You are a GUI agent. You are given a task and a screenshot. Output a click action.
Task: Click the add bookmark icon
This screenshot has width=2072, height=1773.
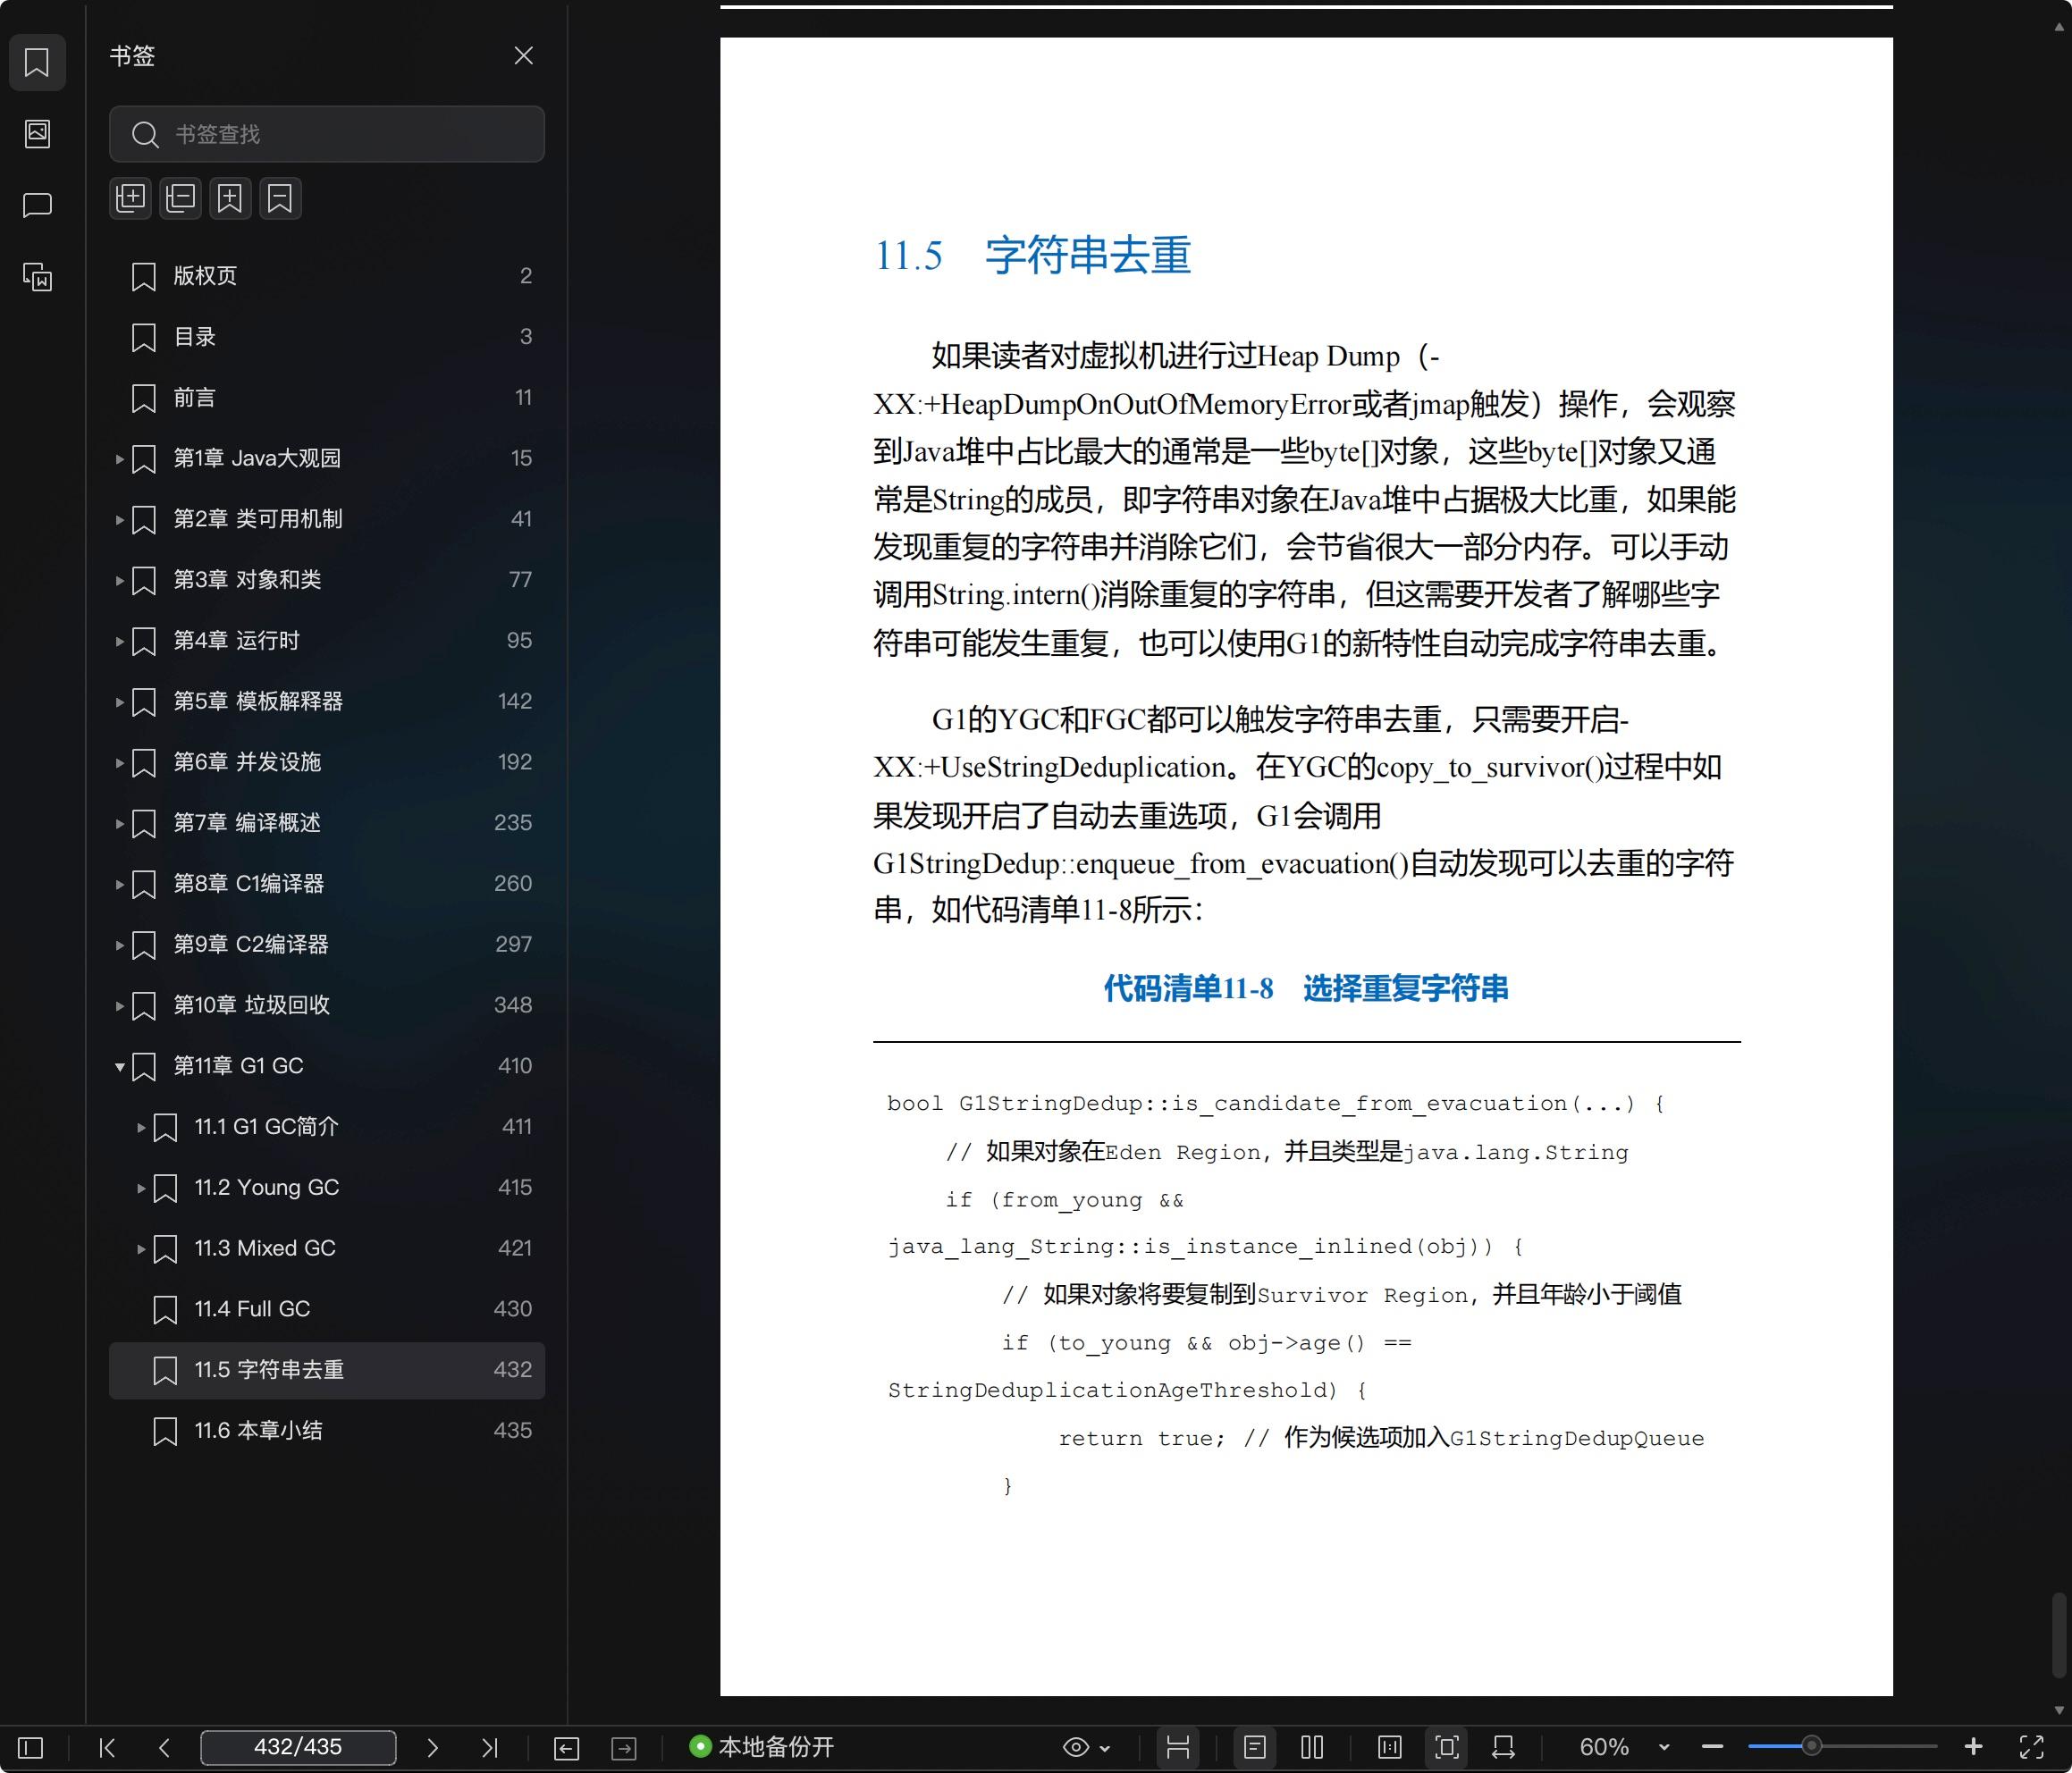click(230, 198)
